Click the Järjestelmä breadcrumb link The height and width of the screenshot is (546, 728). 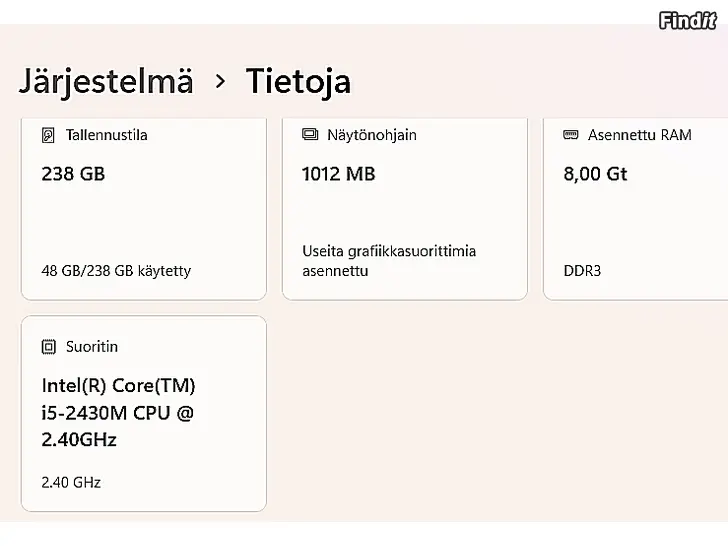(x=106, y=81)
